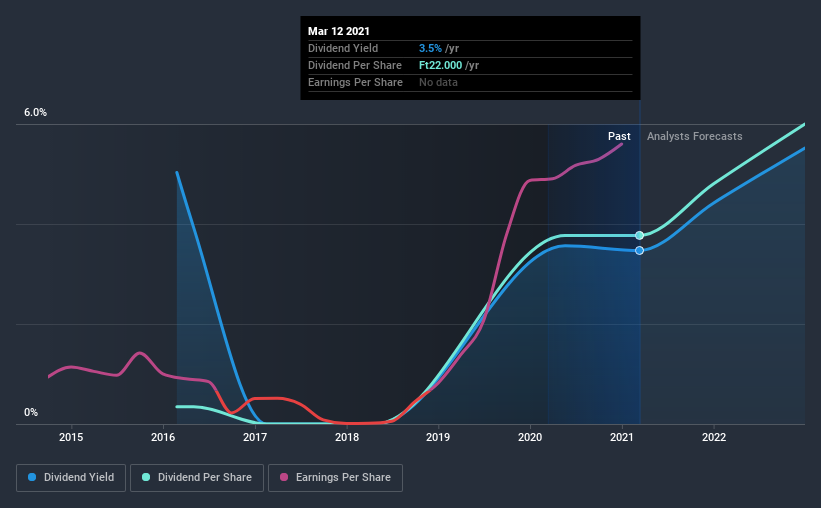The height and width of the screenshot is (508, 821).
Task: Click the 3.5% dividend yield value
Action: click(x=430, y=48)
